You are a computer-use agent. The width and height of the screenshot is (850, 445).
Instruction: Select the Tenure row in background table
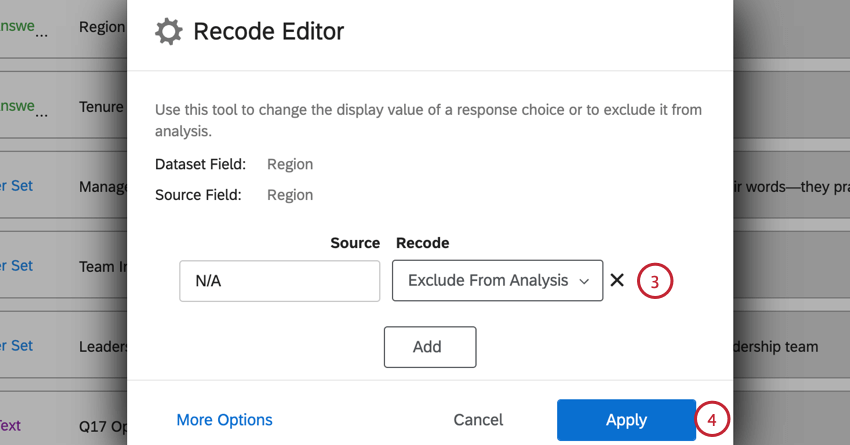[x=101, y=107]
